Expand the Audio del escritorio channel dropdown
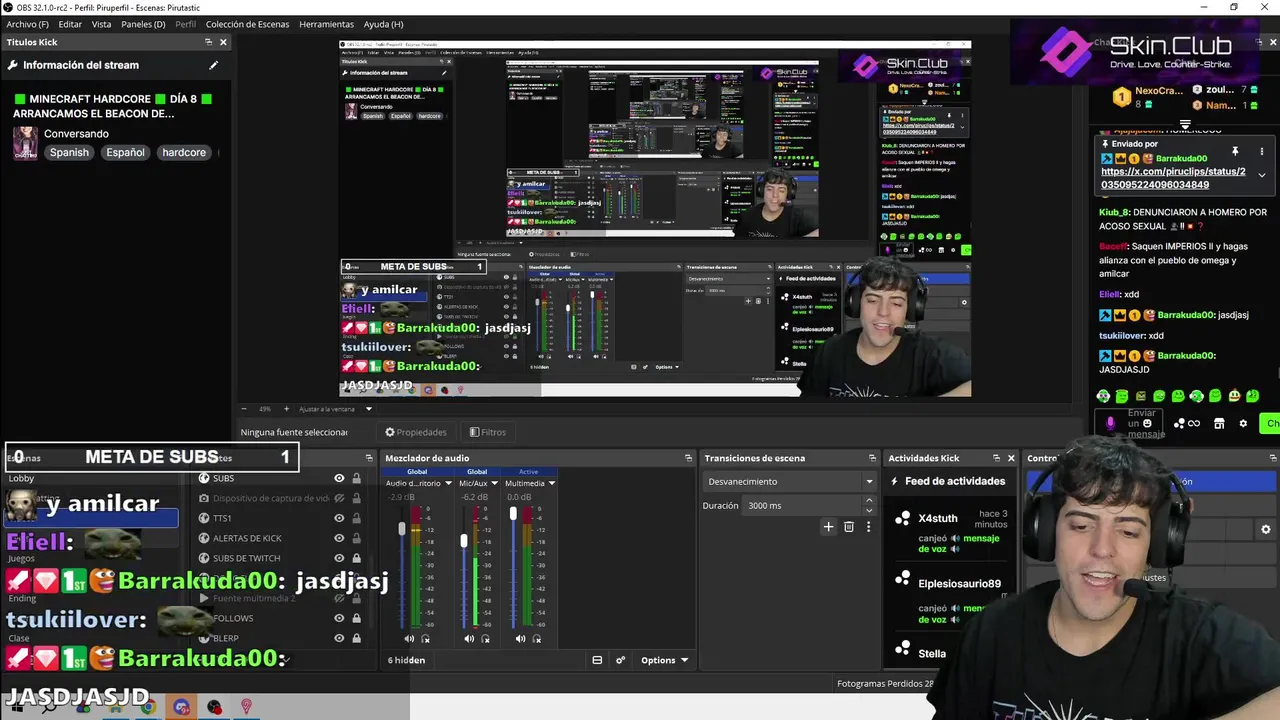Screen dimensions: 1280x720 (x=448, y=483)
